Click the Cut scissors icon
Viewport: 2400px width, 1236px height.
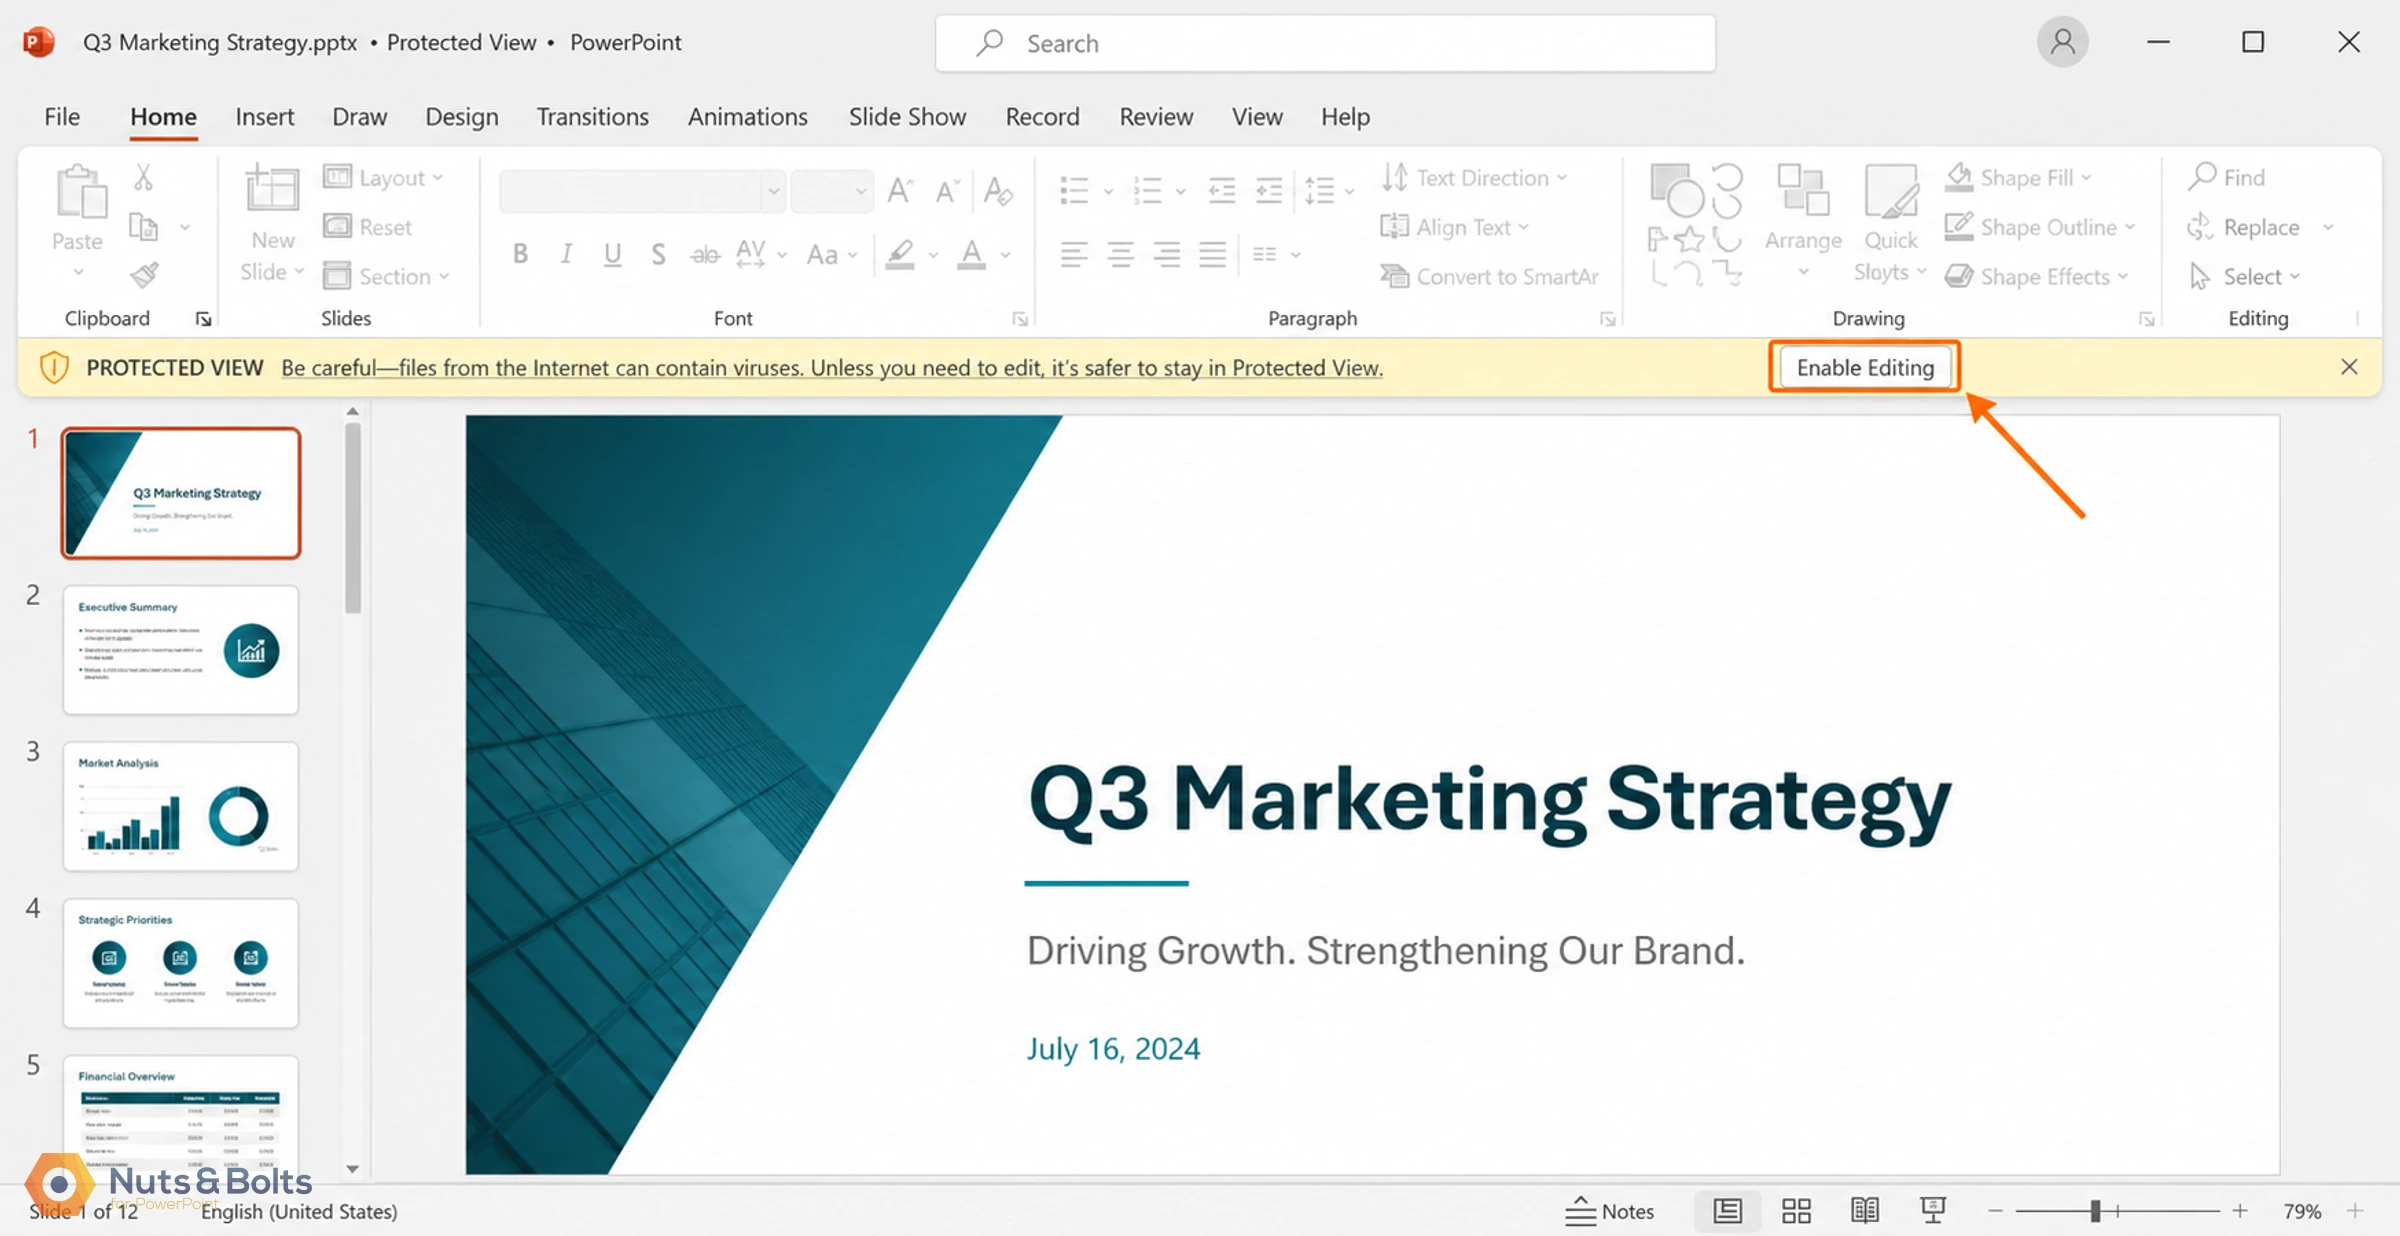(x=144, y=178)
